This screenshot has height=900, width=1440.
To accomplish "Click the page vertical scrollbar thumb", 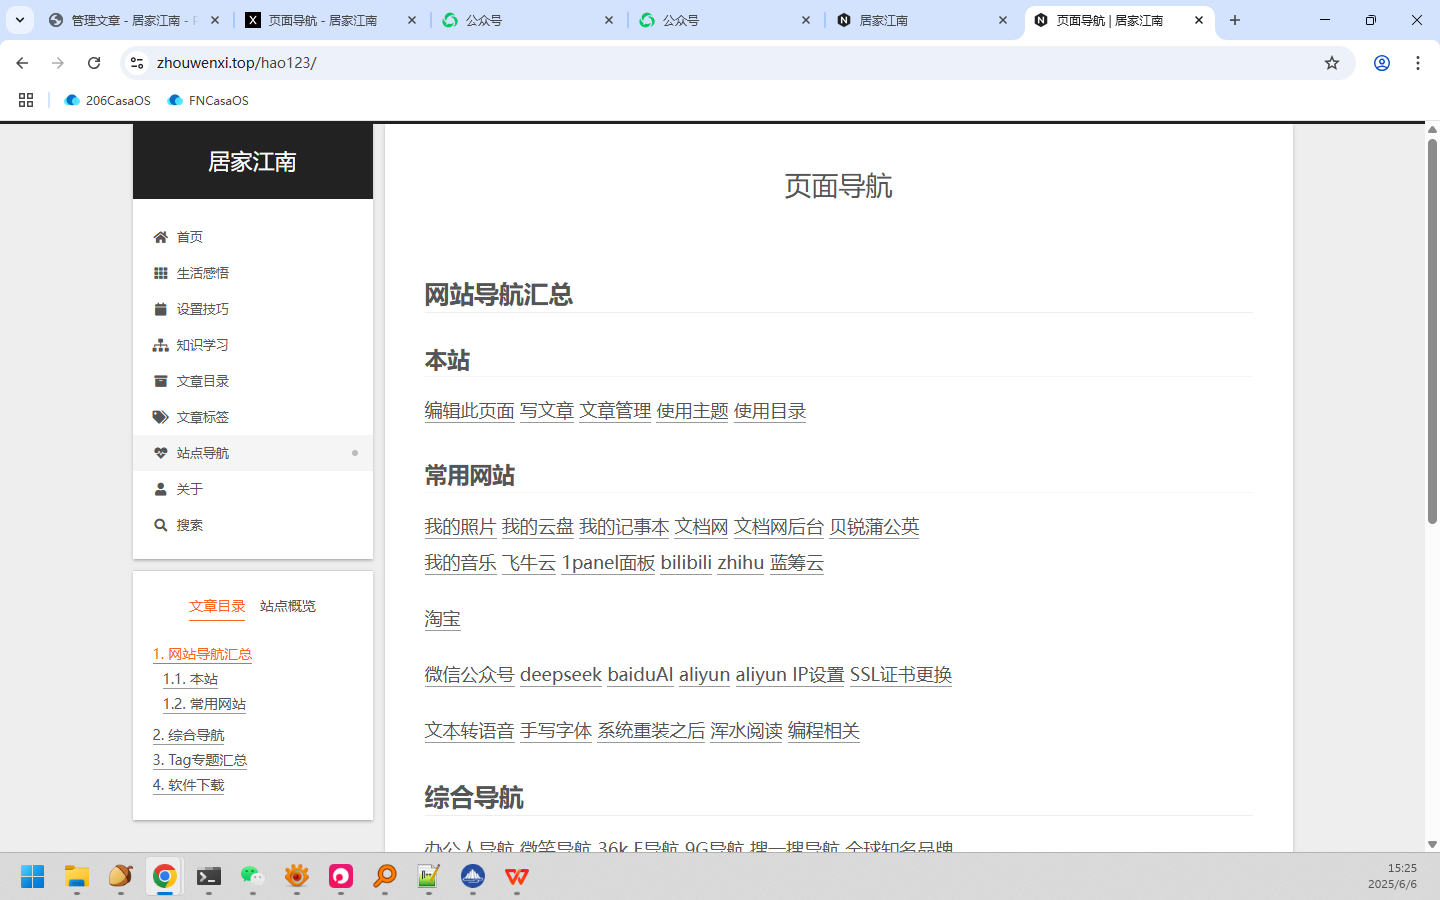I will [x=1432, y=330].
